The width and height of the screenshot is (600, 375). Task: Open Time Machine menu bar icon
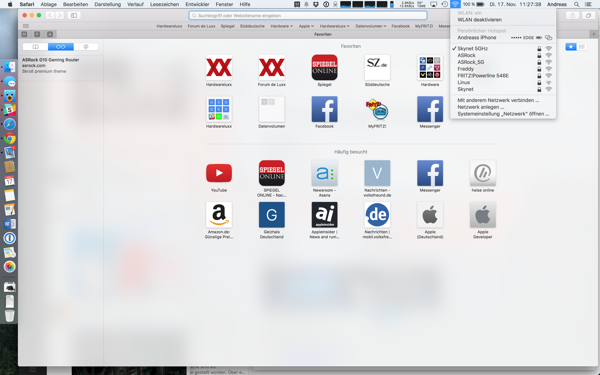point(444,4)
